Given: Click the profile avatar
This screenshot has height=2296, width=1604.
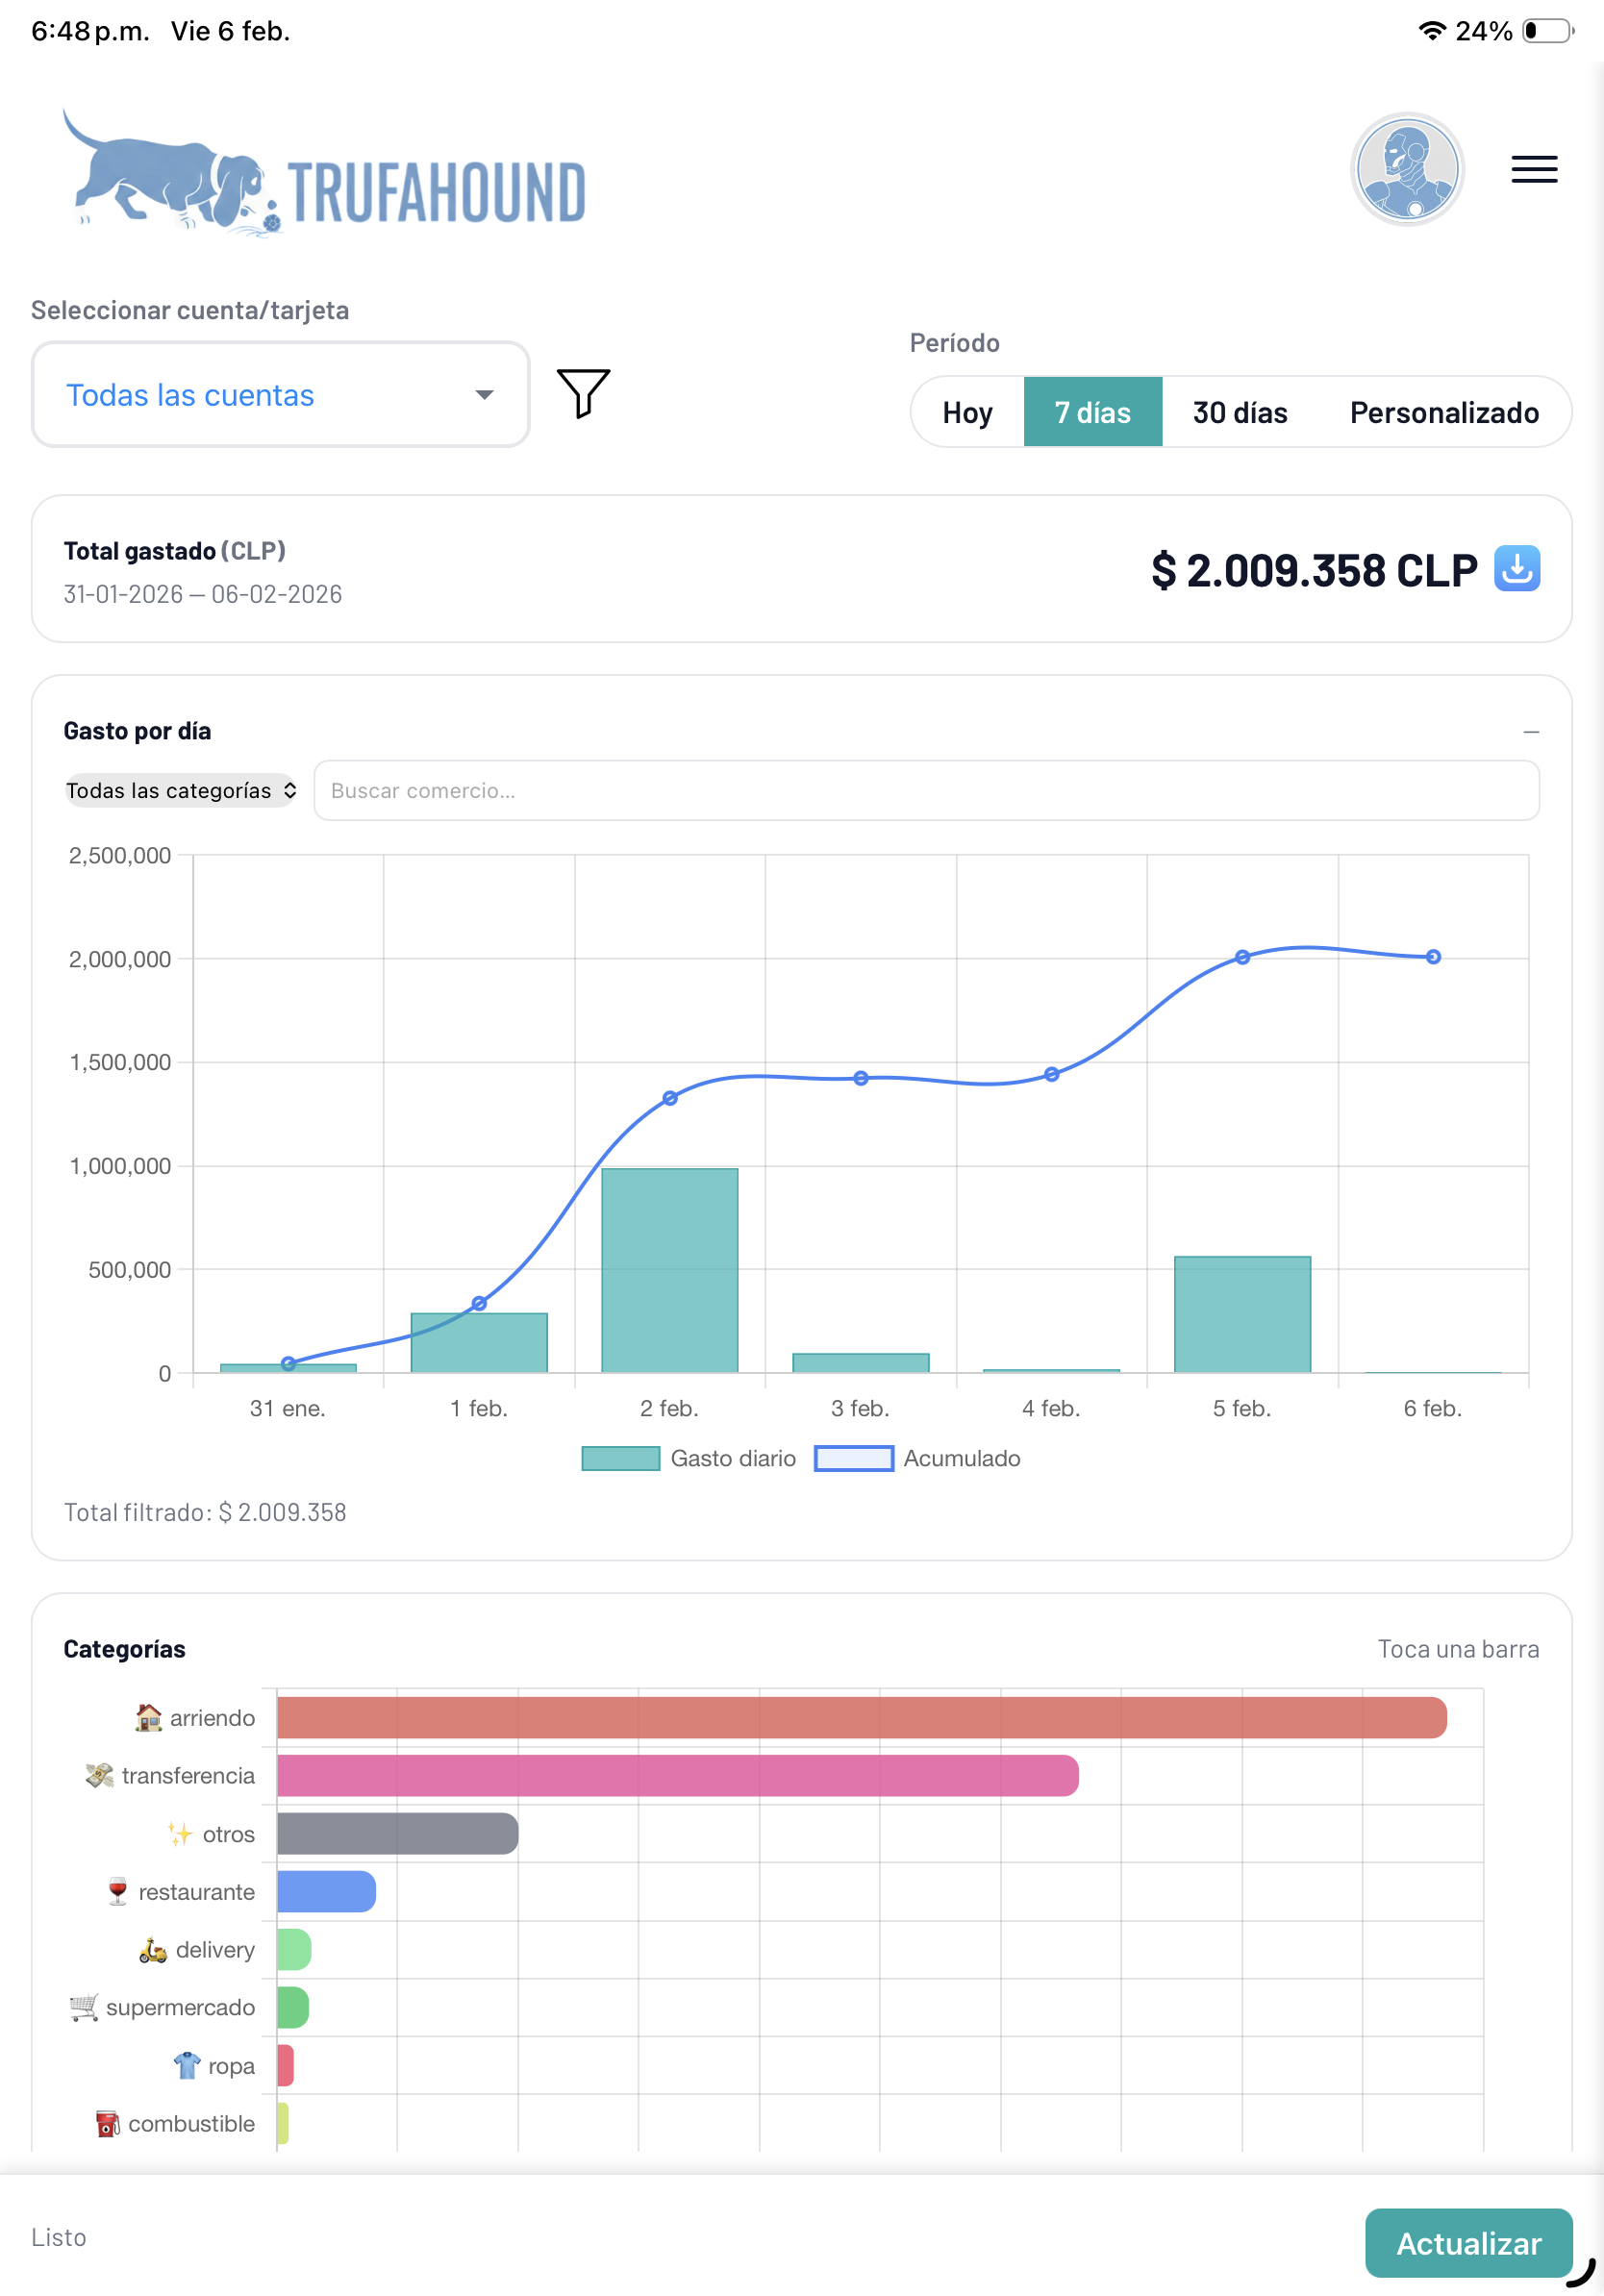Looking at the screenshot, I should (1406, 170).
